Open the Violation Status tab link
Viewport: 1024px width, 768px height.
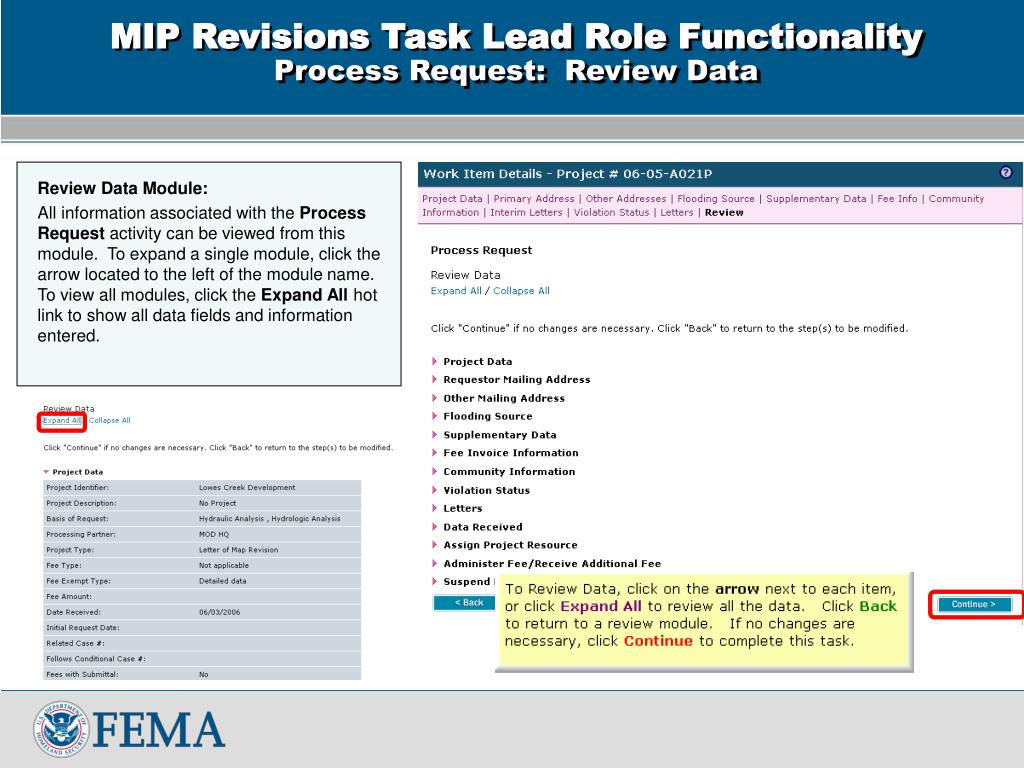pyautogui.click(x=611, y=212)
